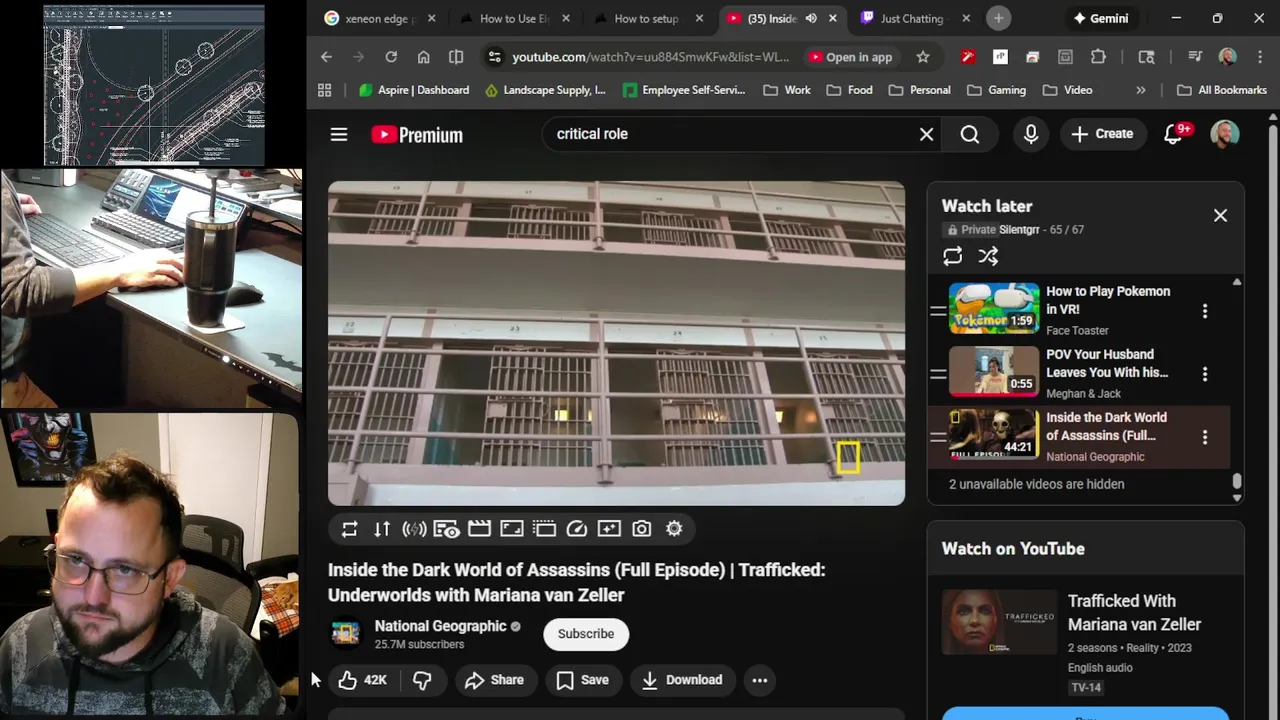This screenshot has width=1280, height=720.
Task: Click the up-down arrows icon under player
Action: (x=382, y=529)
